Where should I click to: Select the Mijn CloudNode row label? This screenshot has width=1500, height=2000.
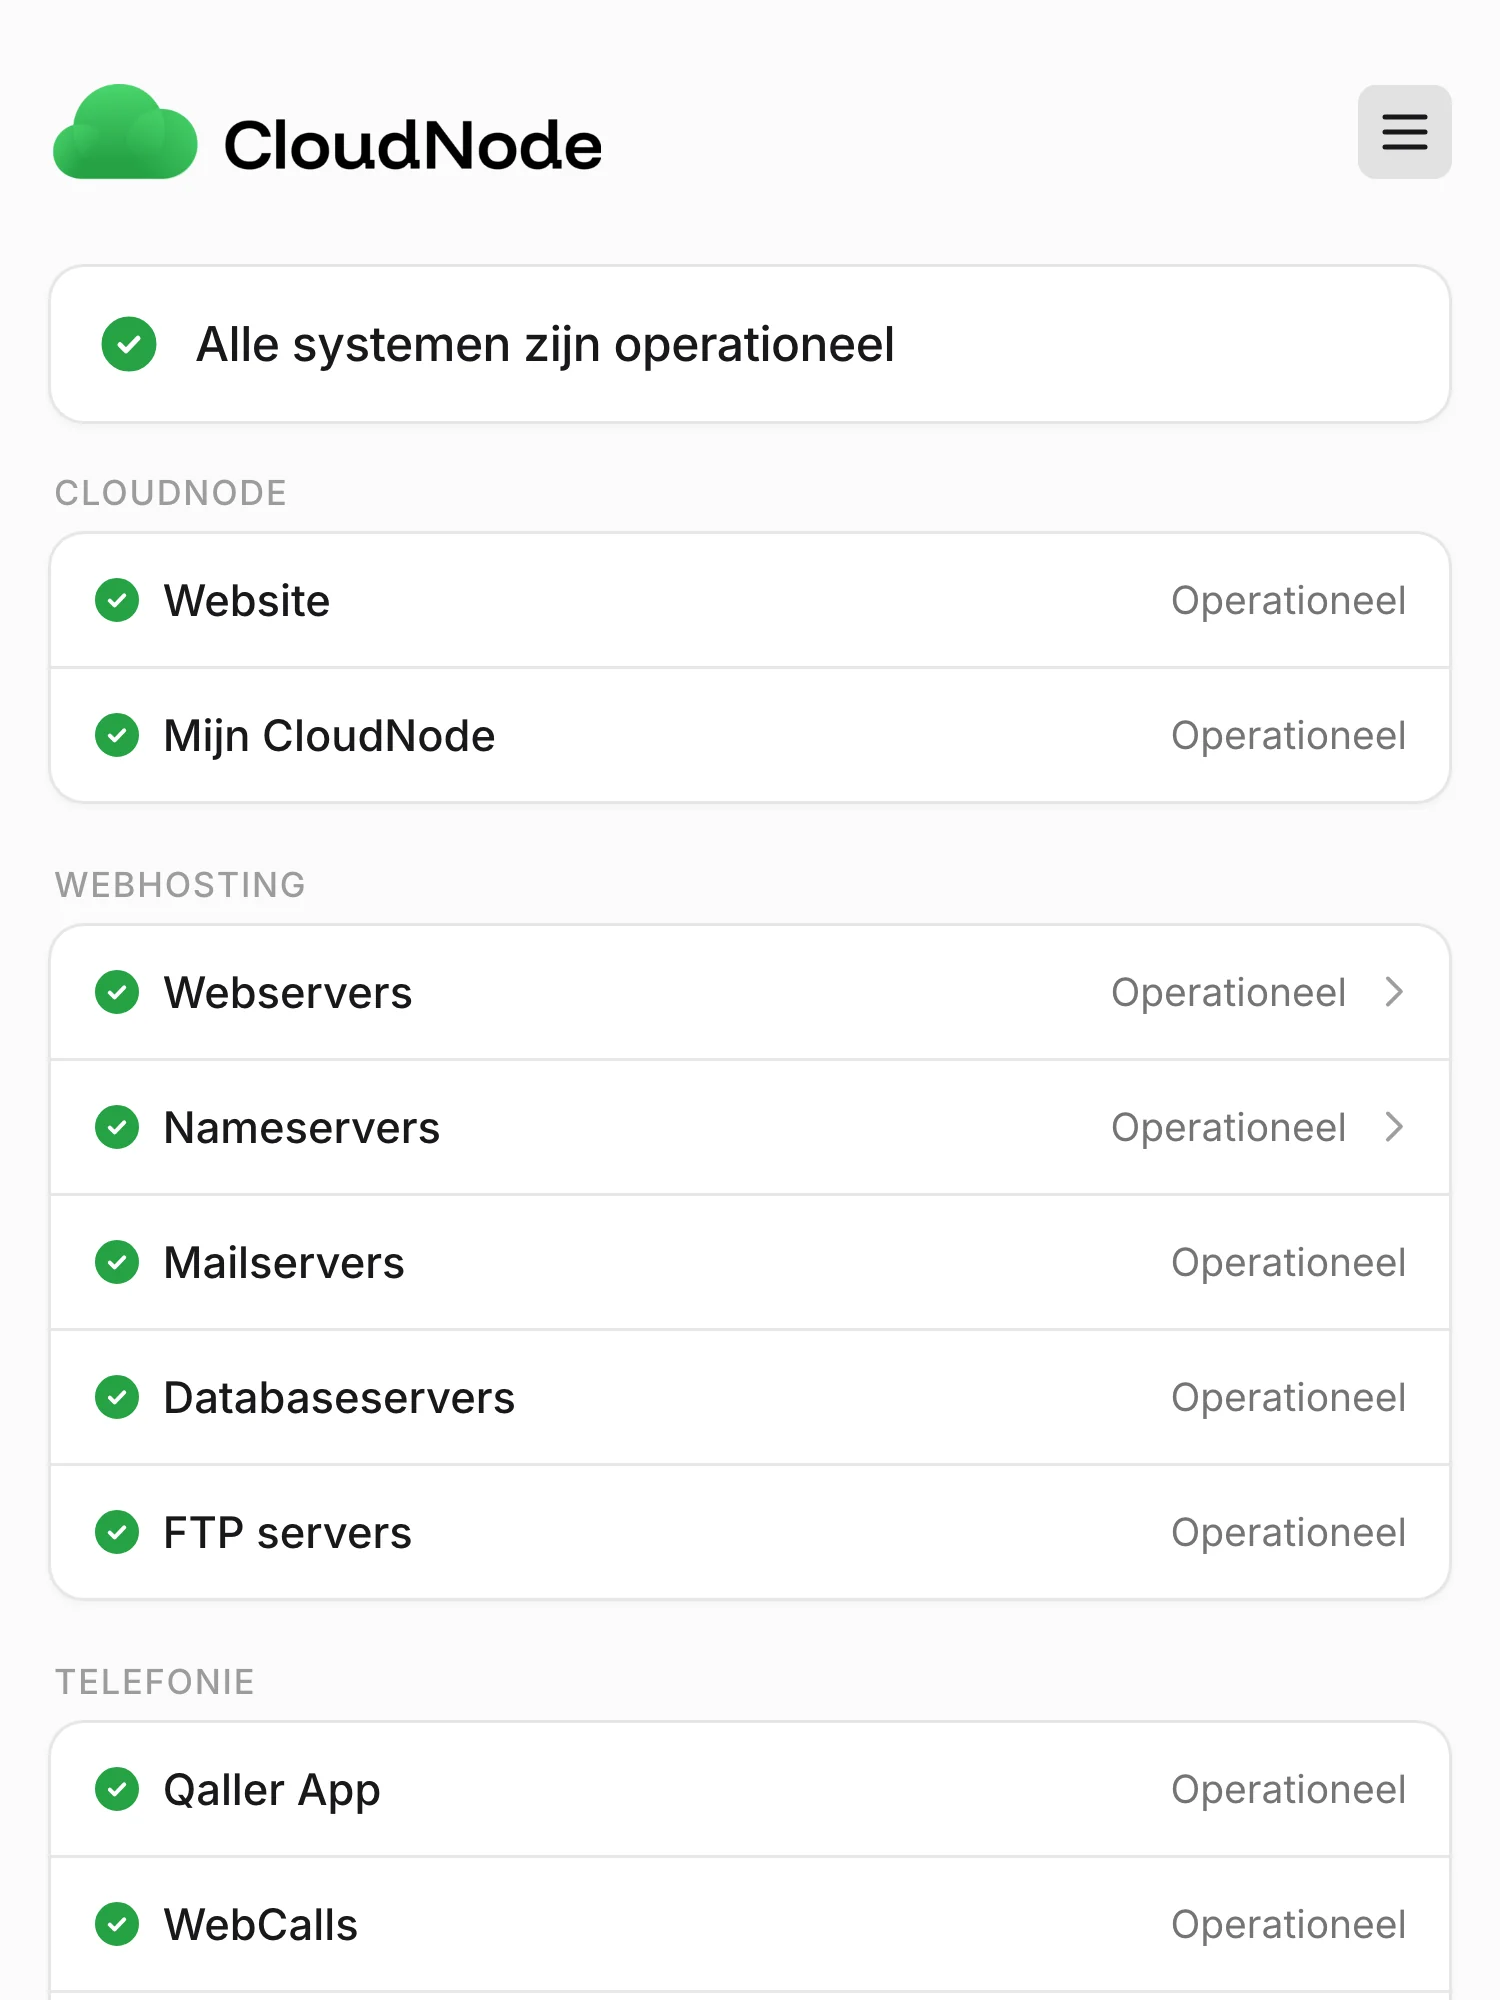pos(329,737)
